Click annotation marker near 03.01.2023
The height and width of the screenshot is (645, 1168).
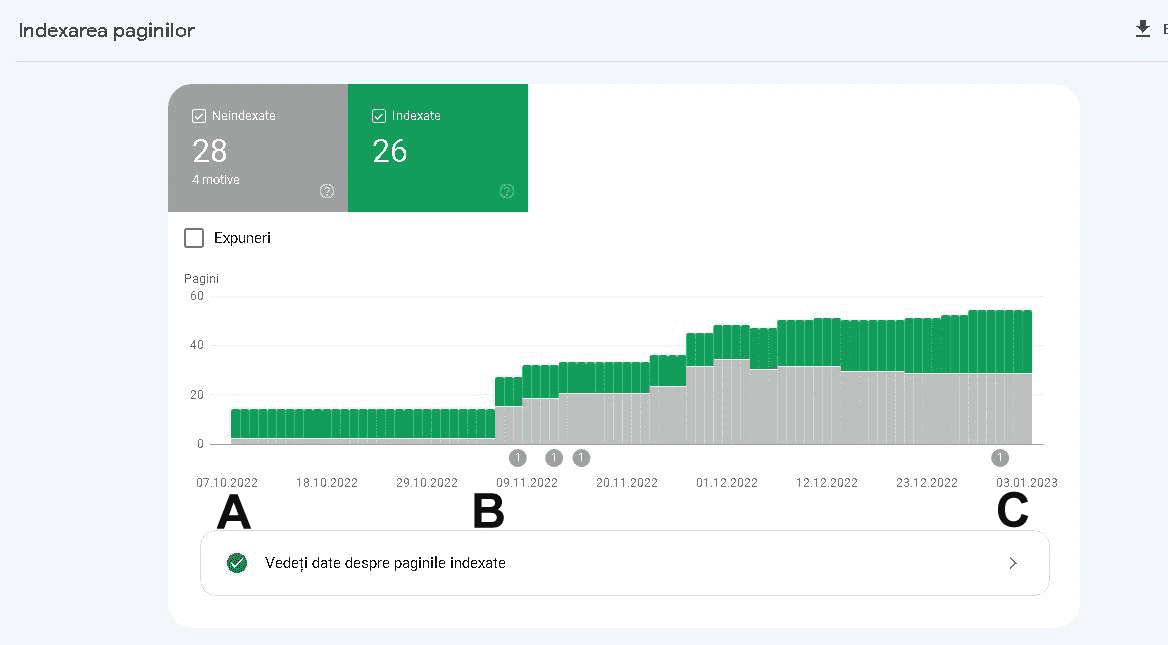1000,458
